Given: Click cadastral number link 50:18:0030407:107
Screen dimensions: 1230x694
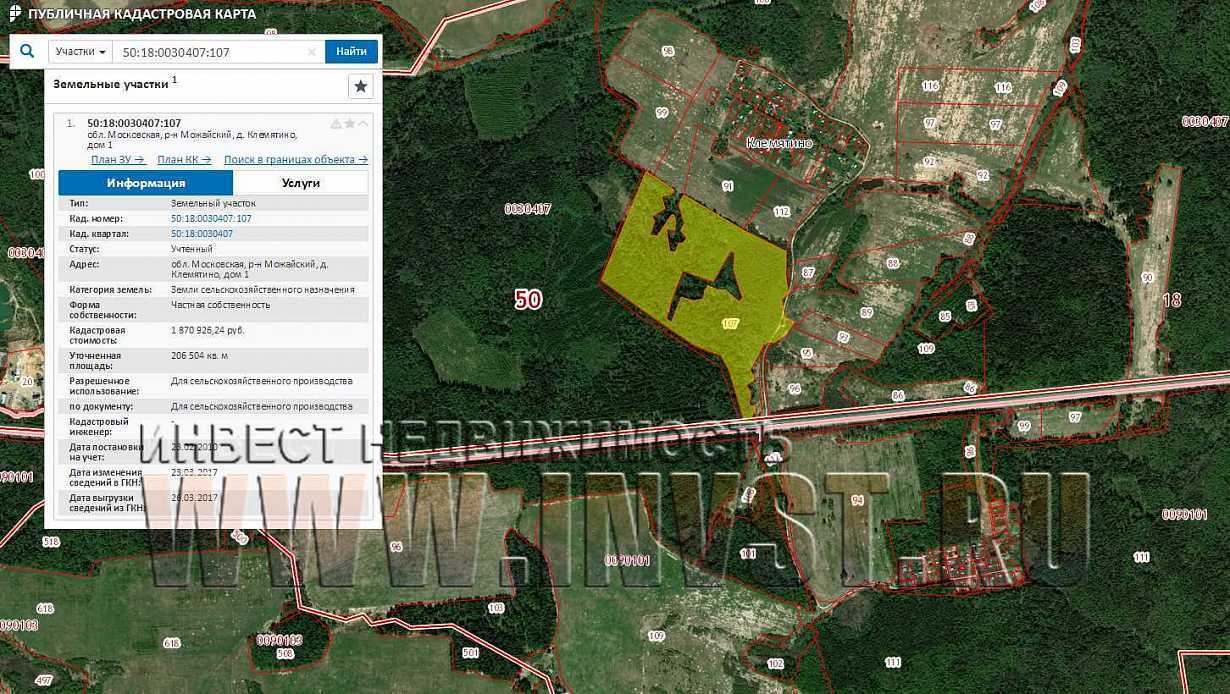Looking at the screenshot, I should [x=211, y=218].
